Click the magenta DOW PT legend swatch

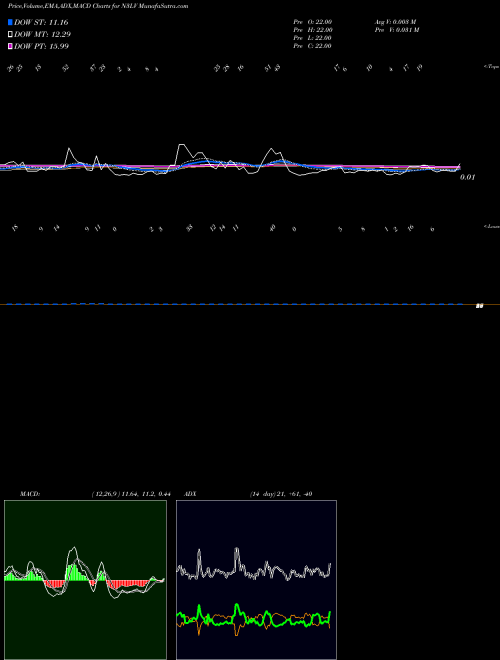tap(10, 46)
